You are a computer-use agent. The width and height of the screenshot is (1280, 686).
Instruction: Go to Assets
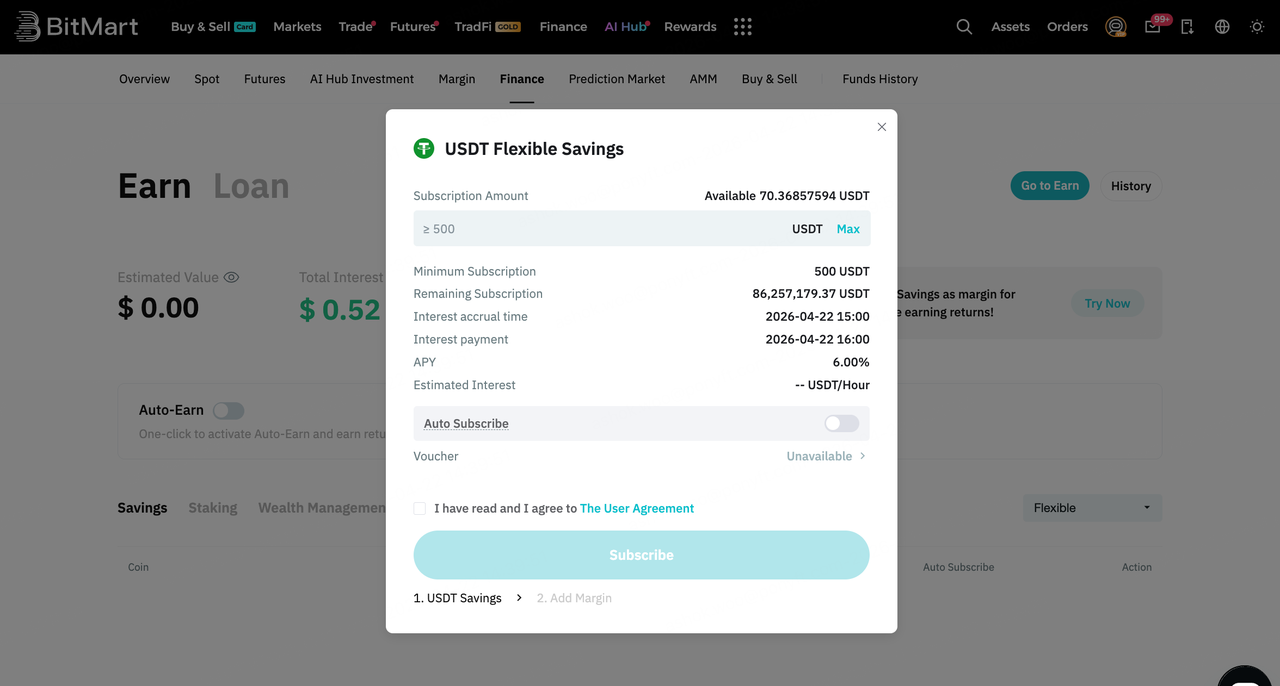(1010, 27)
